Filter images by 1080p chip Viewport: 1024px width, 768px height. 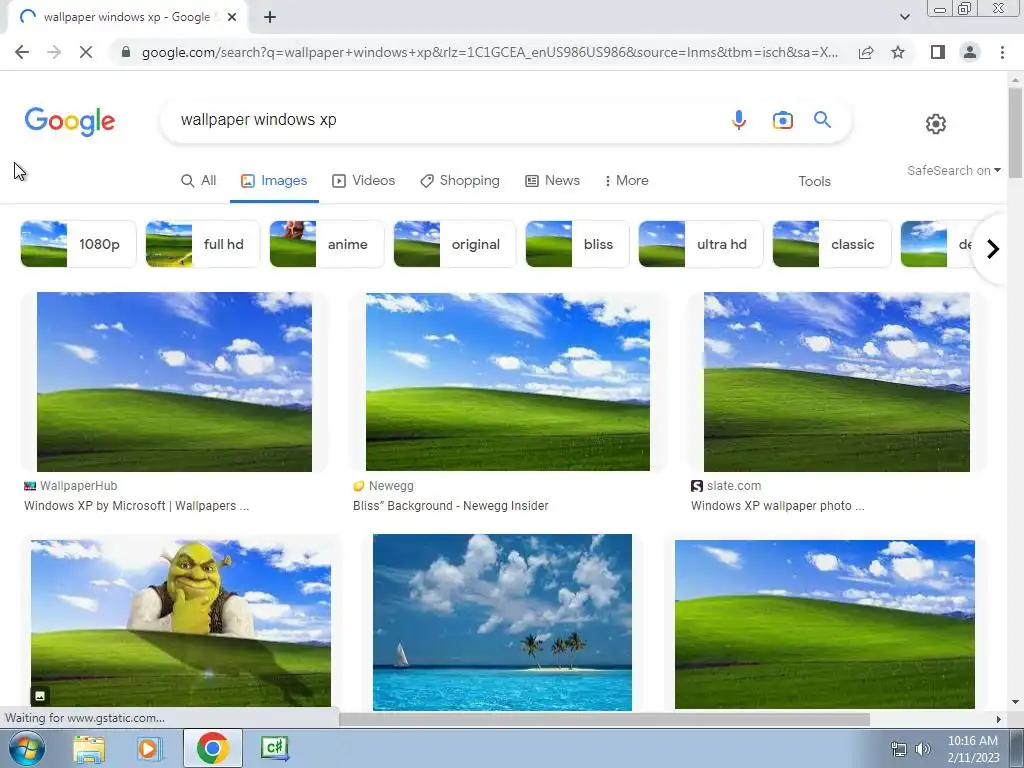tap(78, 244)
